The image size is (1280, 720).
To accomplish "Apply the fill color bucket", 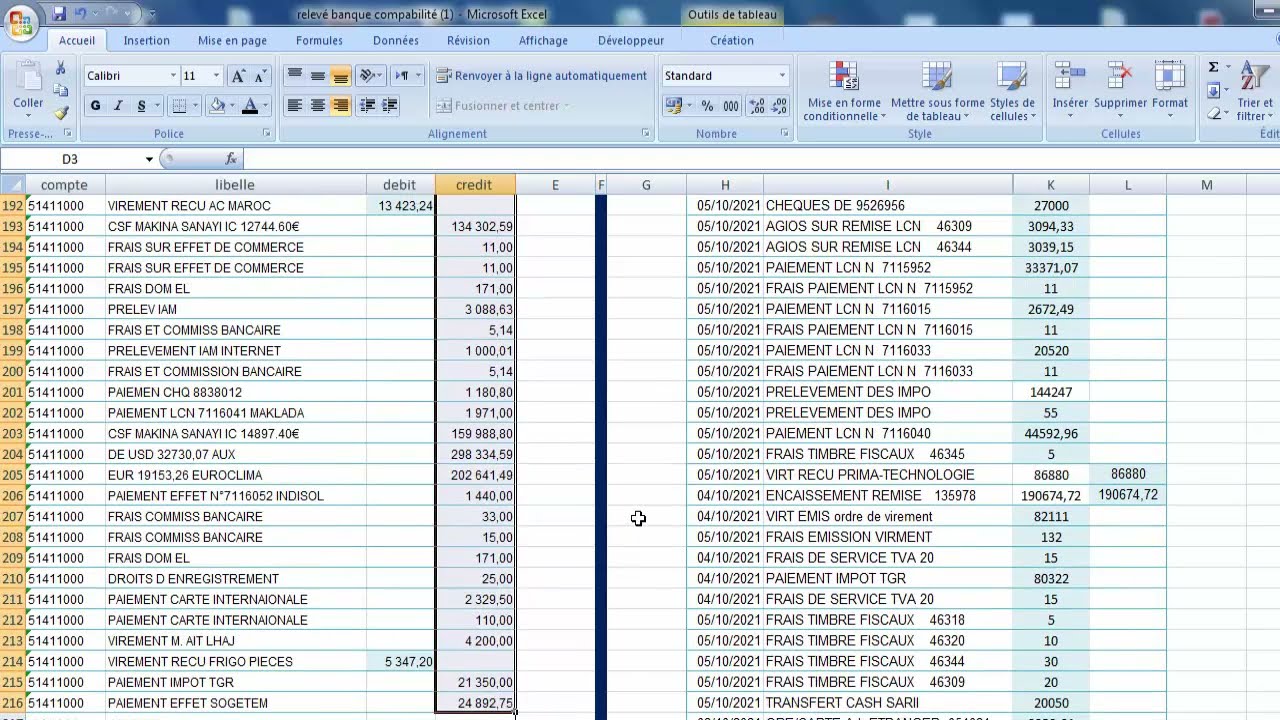I will pos(217,106).
